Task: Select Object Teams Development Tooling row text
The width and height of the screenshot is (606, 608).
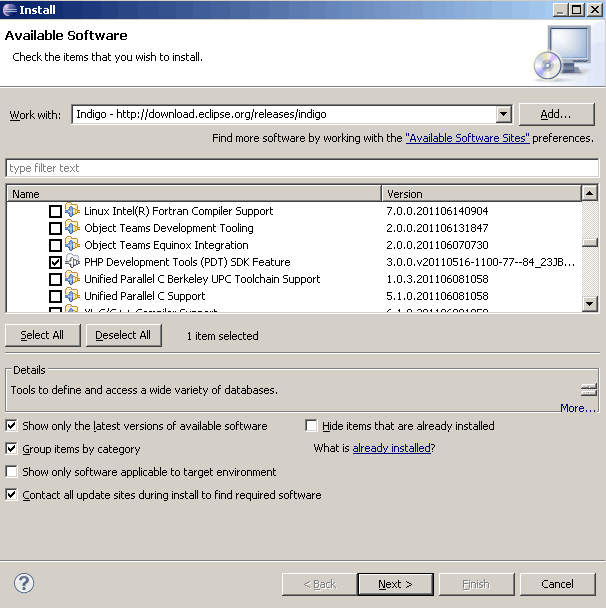Action: point(169,228)
